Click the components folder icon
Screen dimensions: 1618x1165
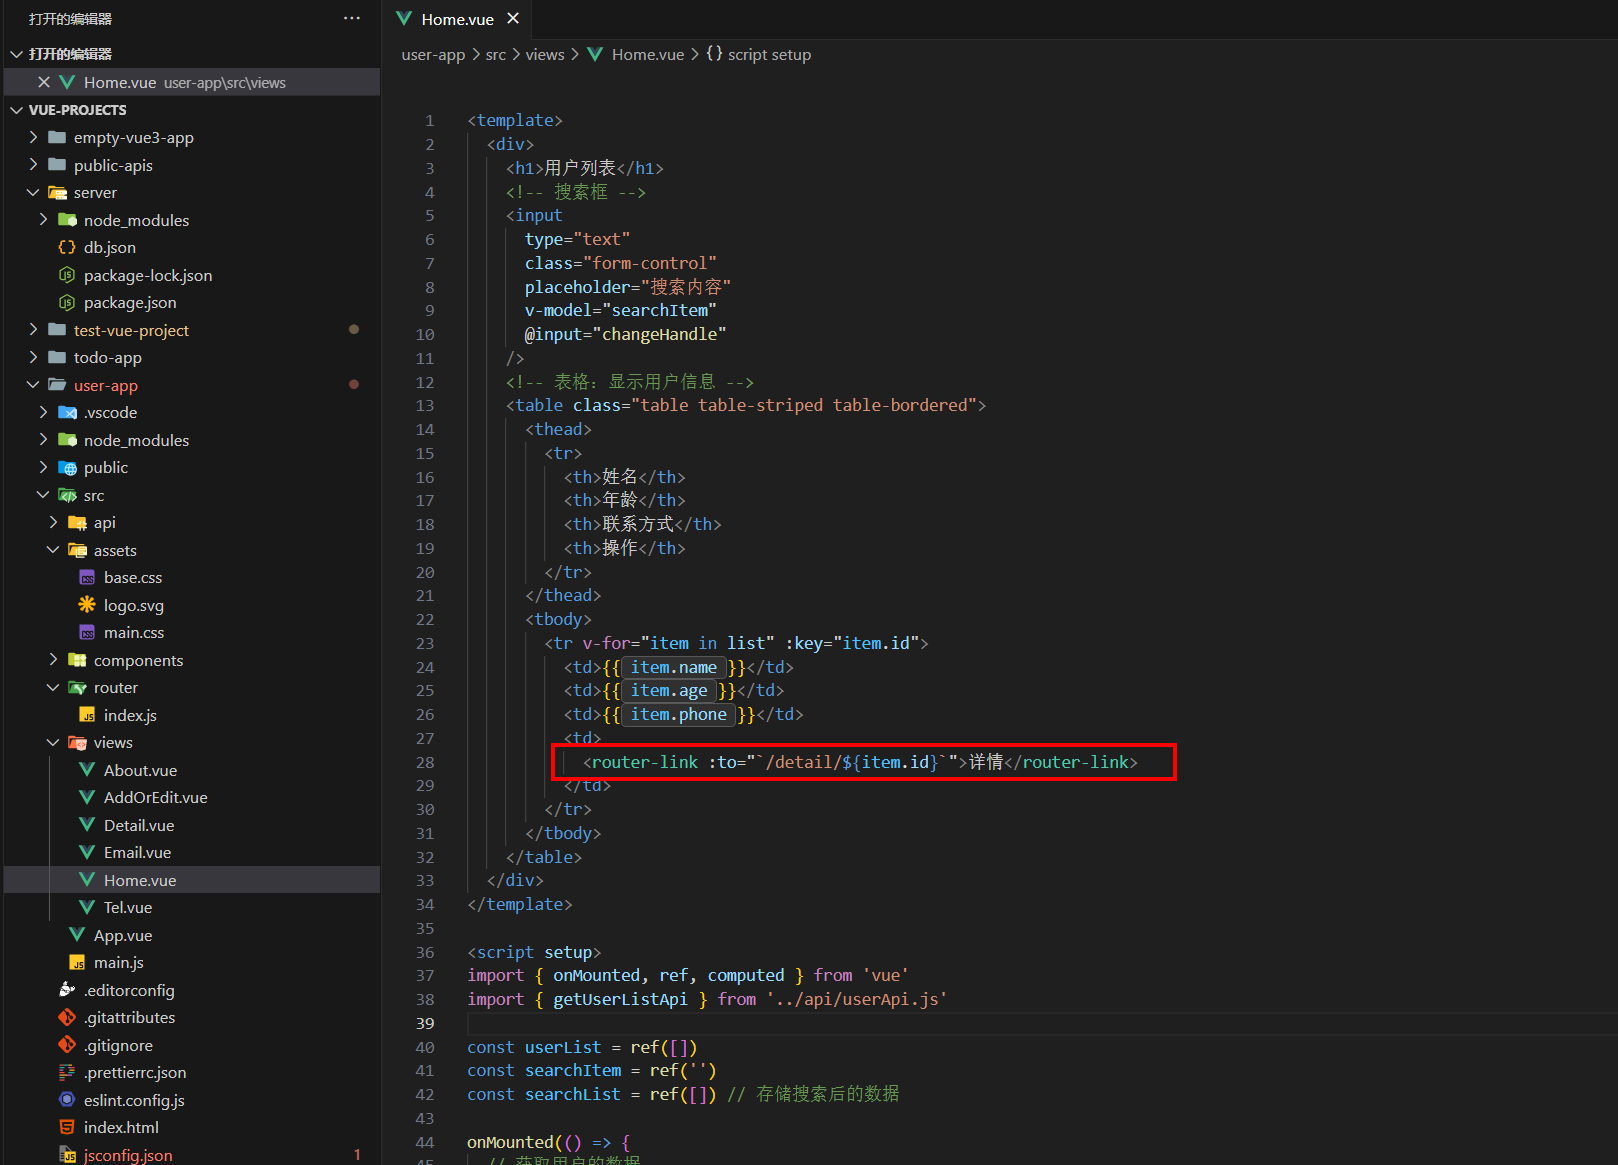pyautogui.click(x=77, y=660)
